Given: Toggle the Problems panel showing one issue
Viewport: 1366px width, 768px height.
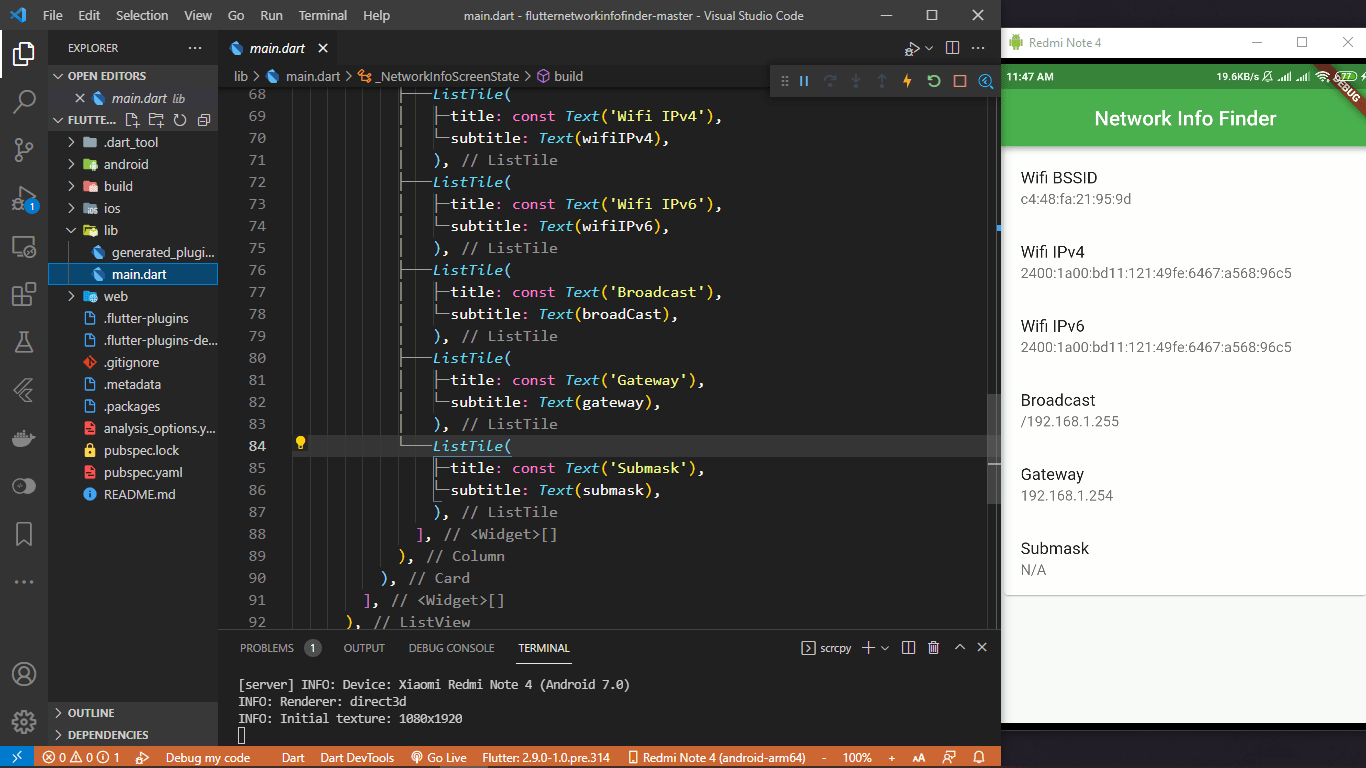Looking at the screenshot, I should pos(267,648).
